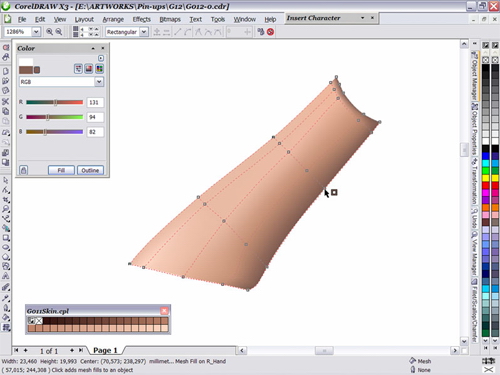Viewport: 500px width, 375px height.
Task: Open the Bitmaps menu
Action: click(x=170, y=19)
